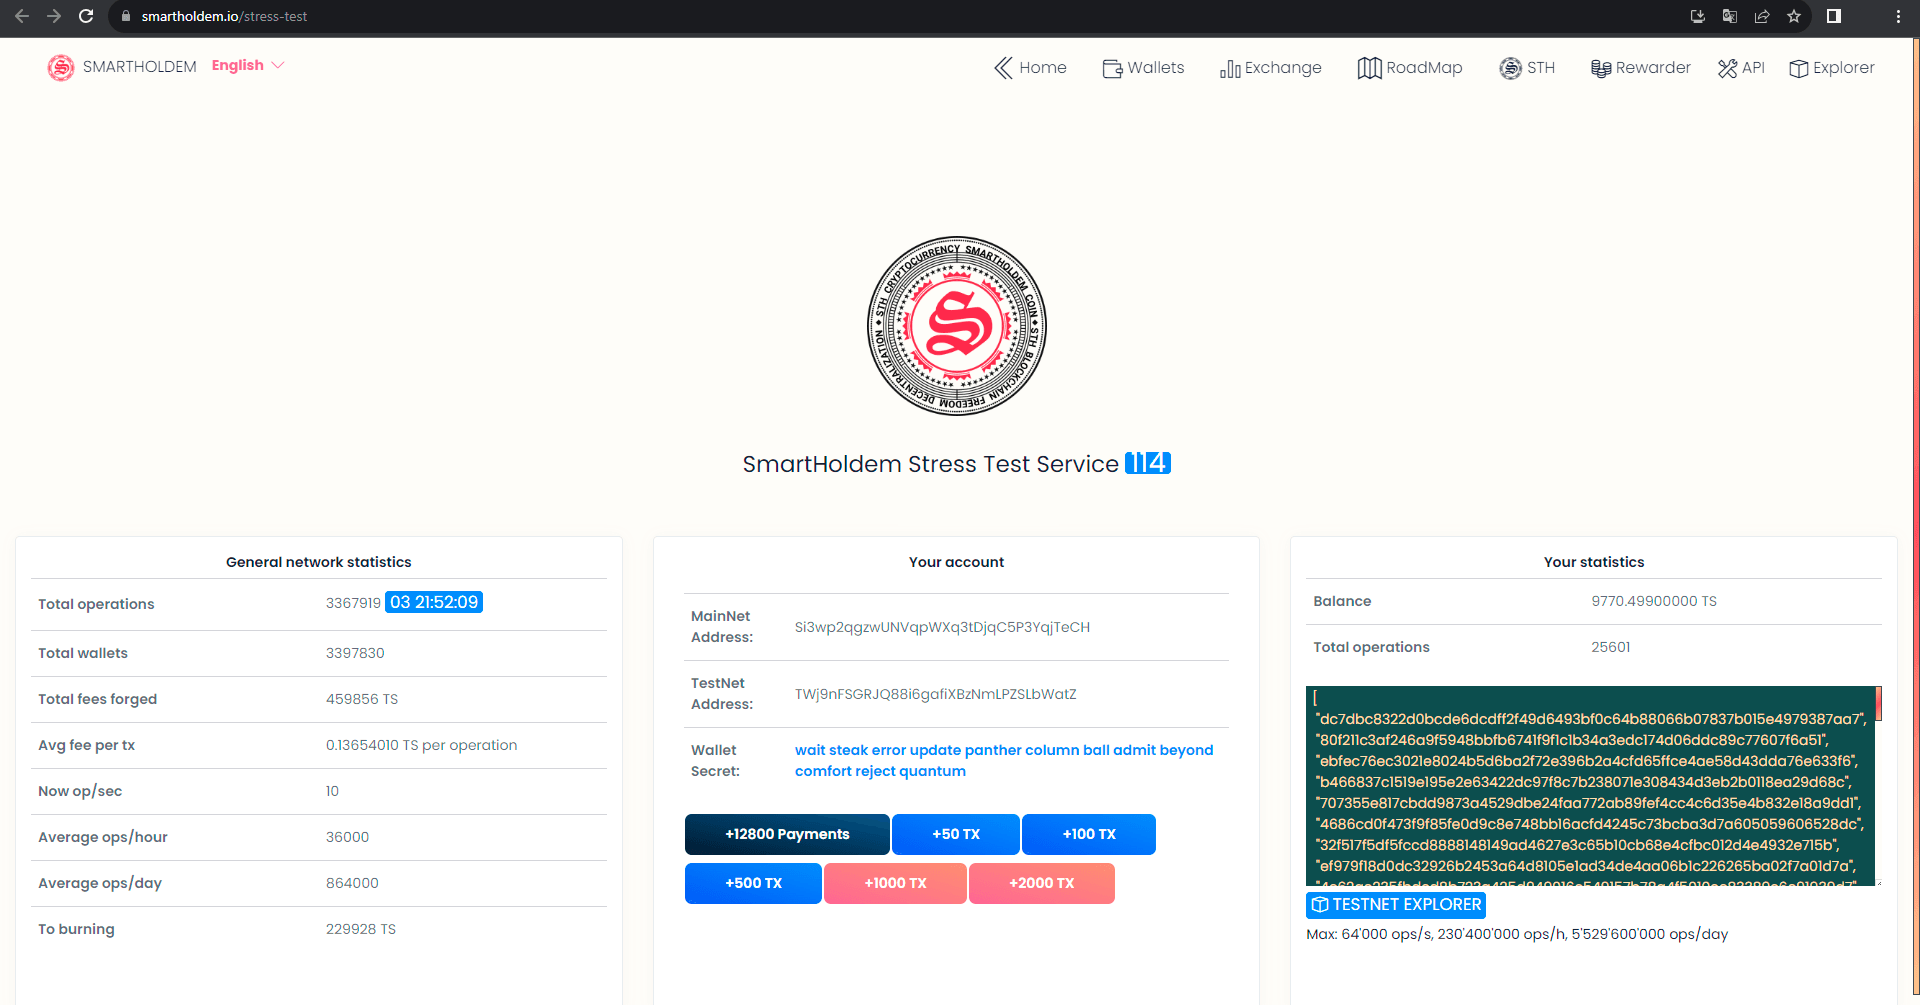Click the +1000 TX button

point(895,883)
